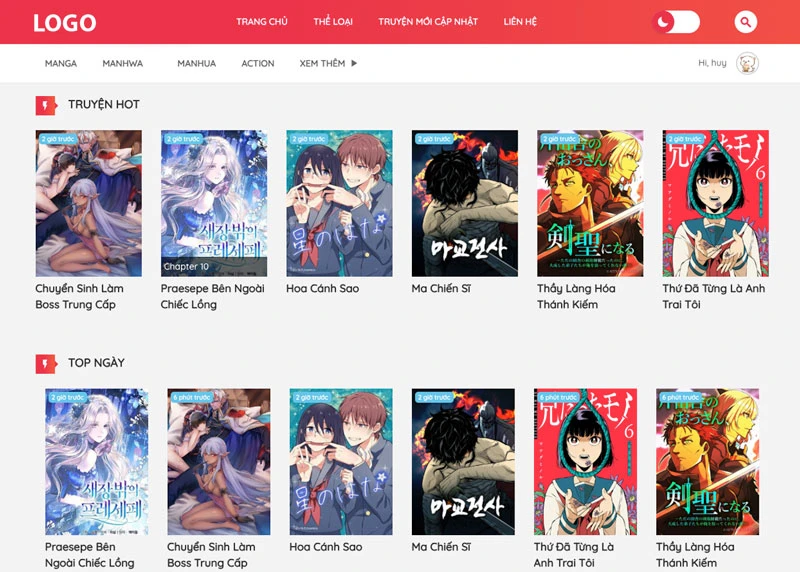The width and height of the screenshot is (800, 572).
Task: Click Chapter 10 label on Praesepe cover
Action: tap(187, 267)
